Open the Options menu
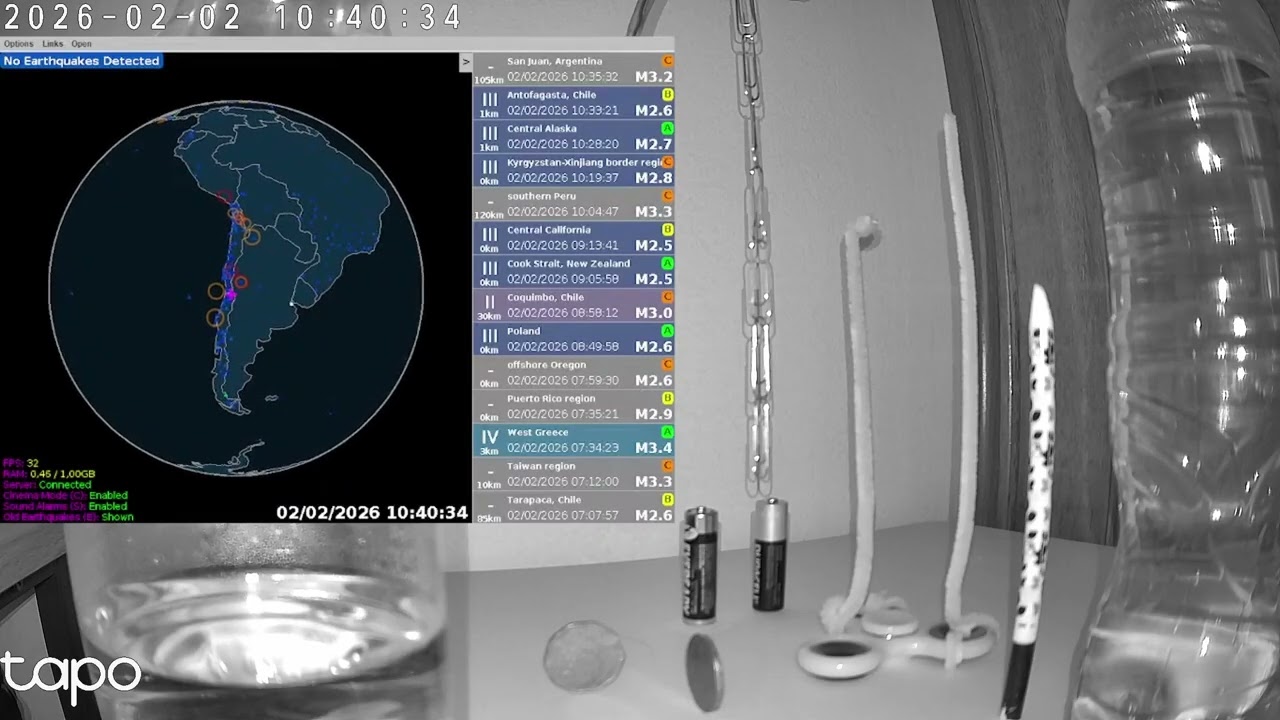Screen dimensions: 1280x720 point(18,44)
